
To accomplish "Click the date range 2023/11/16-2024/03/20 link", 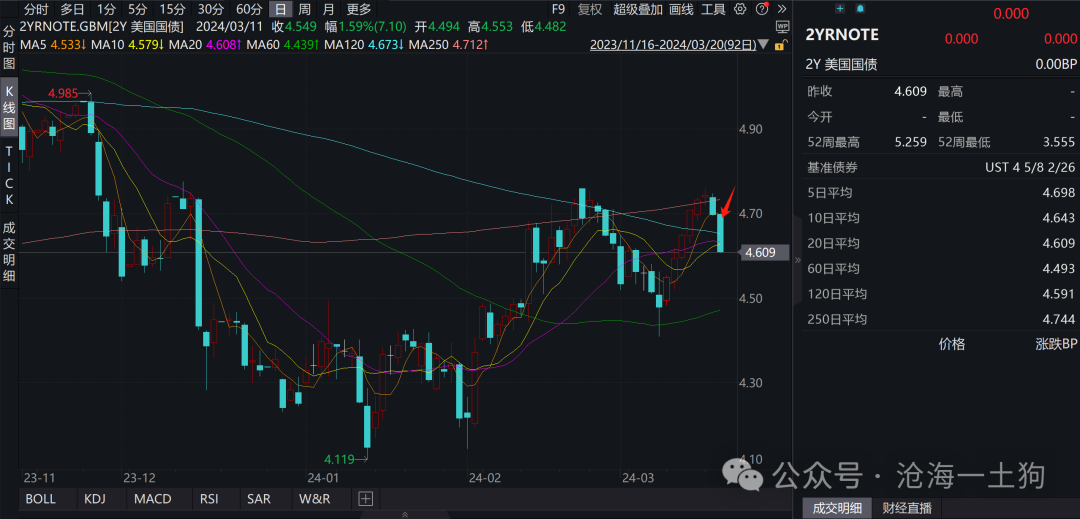I will [x=673, y=45].
